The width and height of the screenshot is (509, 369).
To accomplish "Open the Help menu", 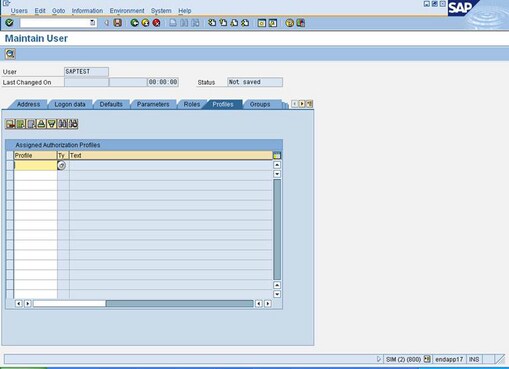I will 185,11.
